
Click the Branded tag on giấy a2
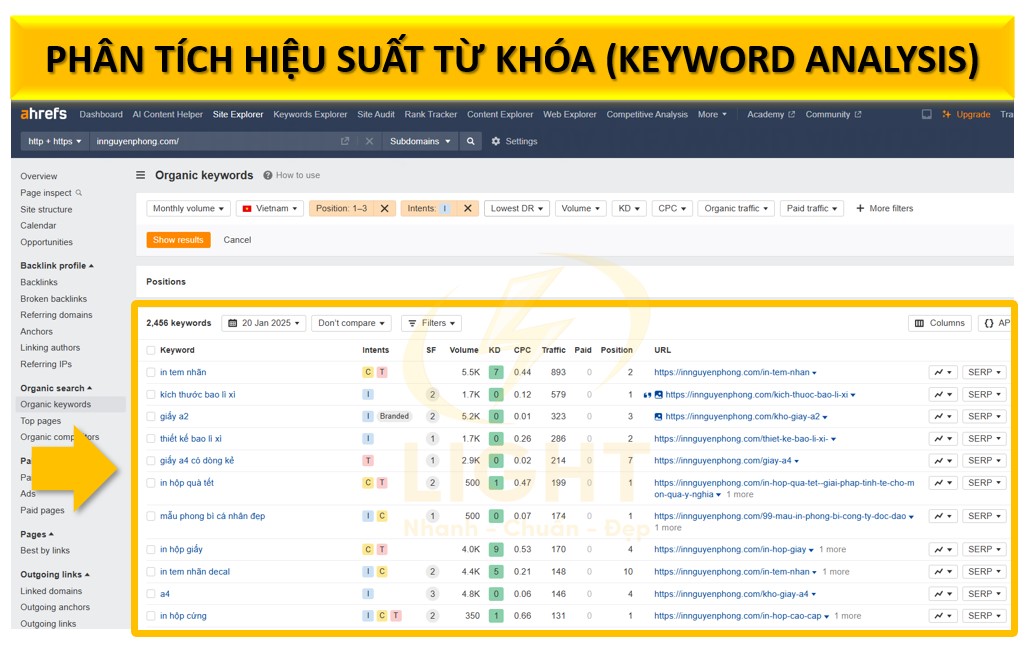(x=394, y=416)
